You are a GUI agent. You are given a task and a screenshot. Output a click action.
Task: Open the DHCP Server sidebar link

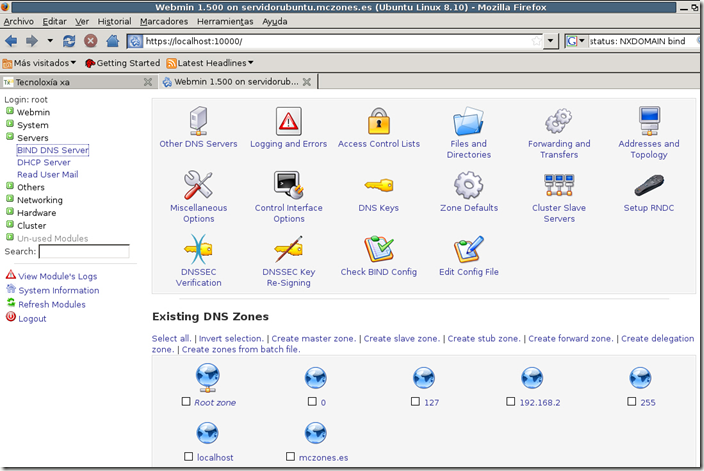pos(44,163)
